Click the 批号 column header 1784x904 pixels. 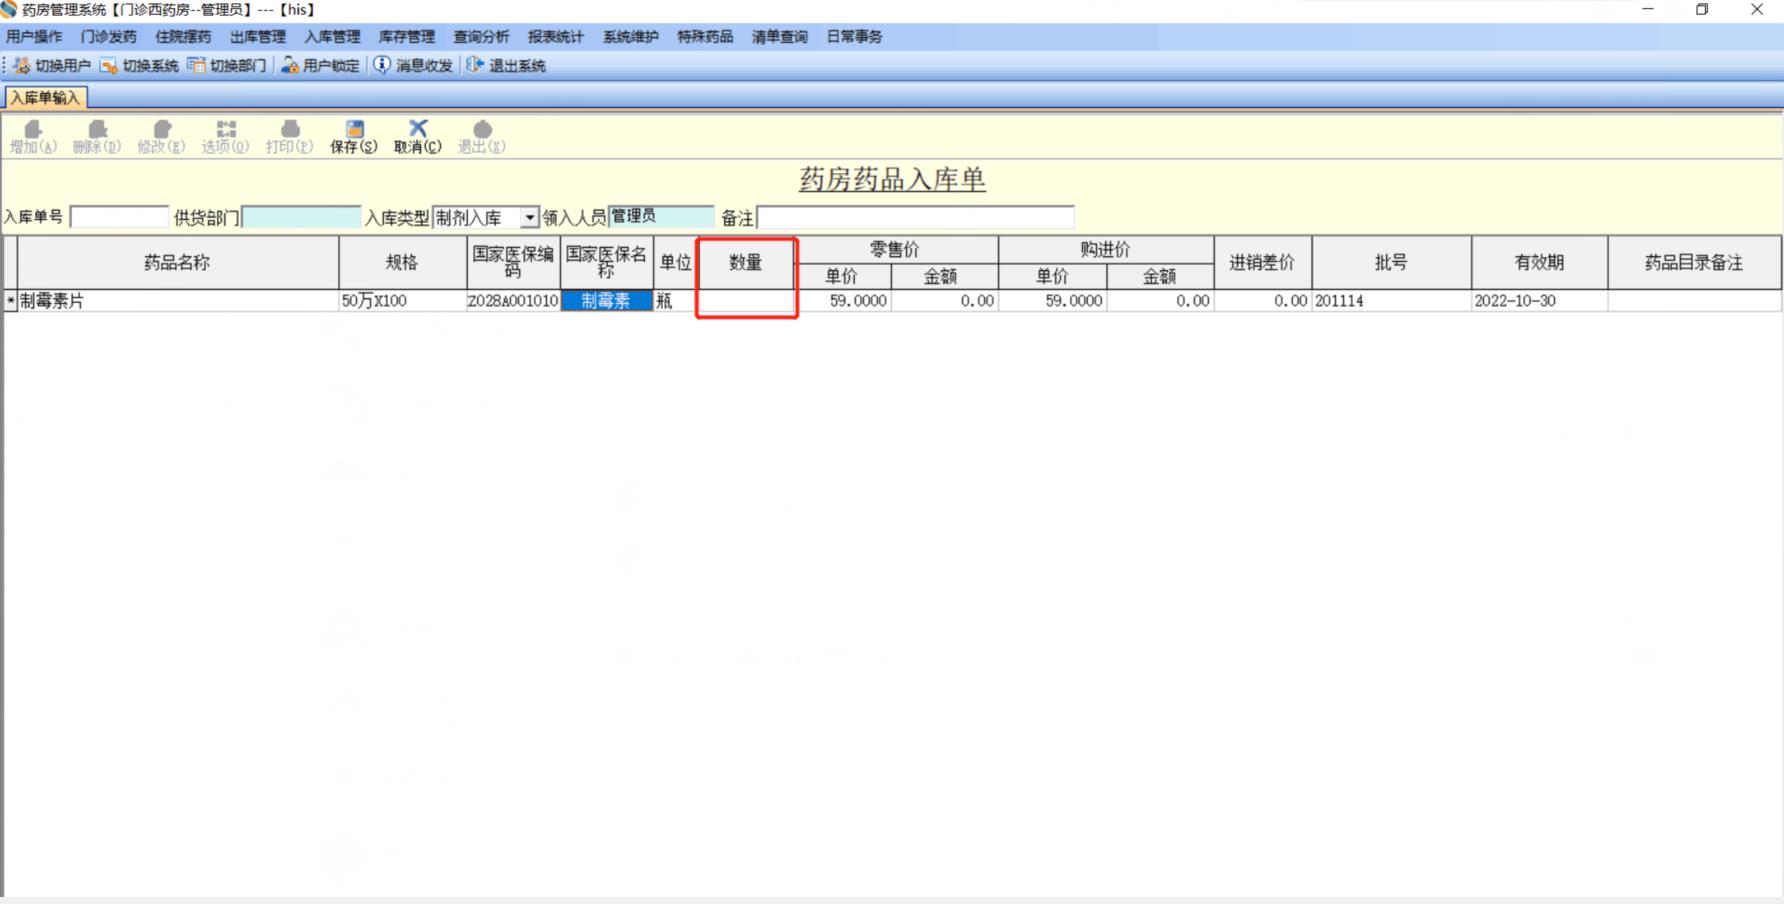1391,263
